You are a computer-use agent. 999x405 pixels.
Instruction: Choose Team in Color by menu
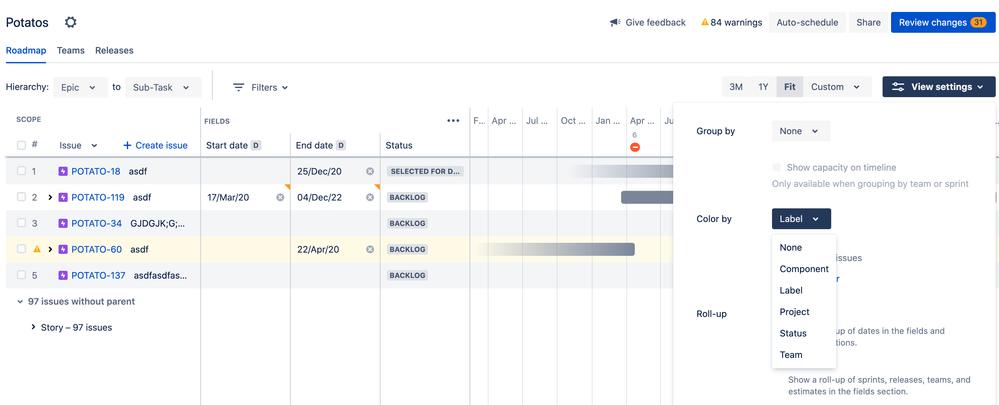point(804,355)
